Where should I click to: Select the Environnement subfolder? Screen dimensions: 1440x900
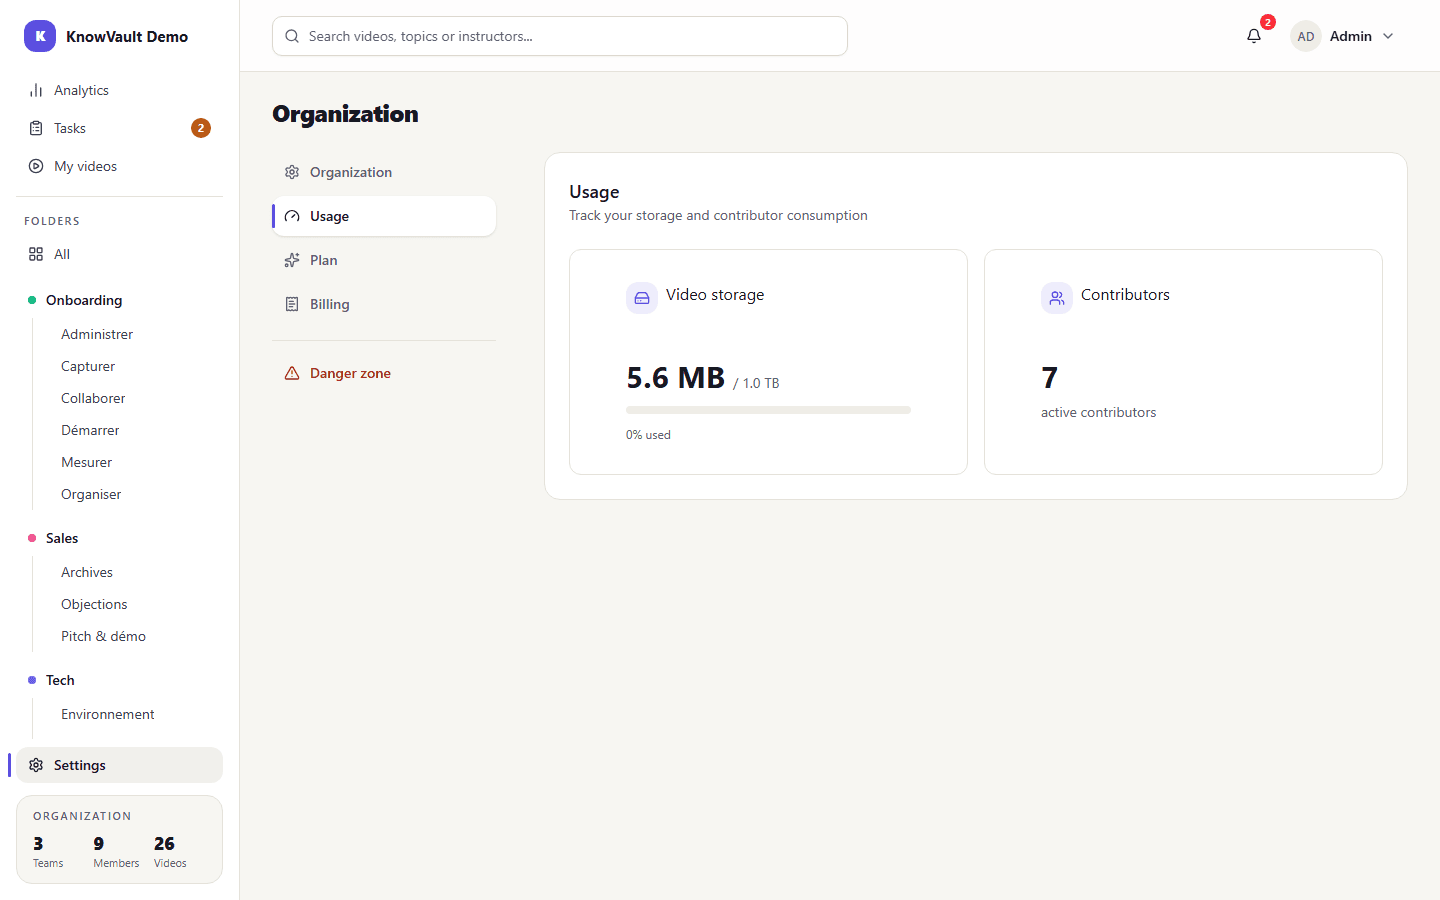(x=108, y=714)
